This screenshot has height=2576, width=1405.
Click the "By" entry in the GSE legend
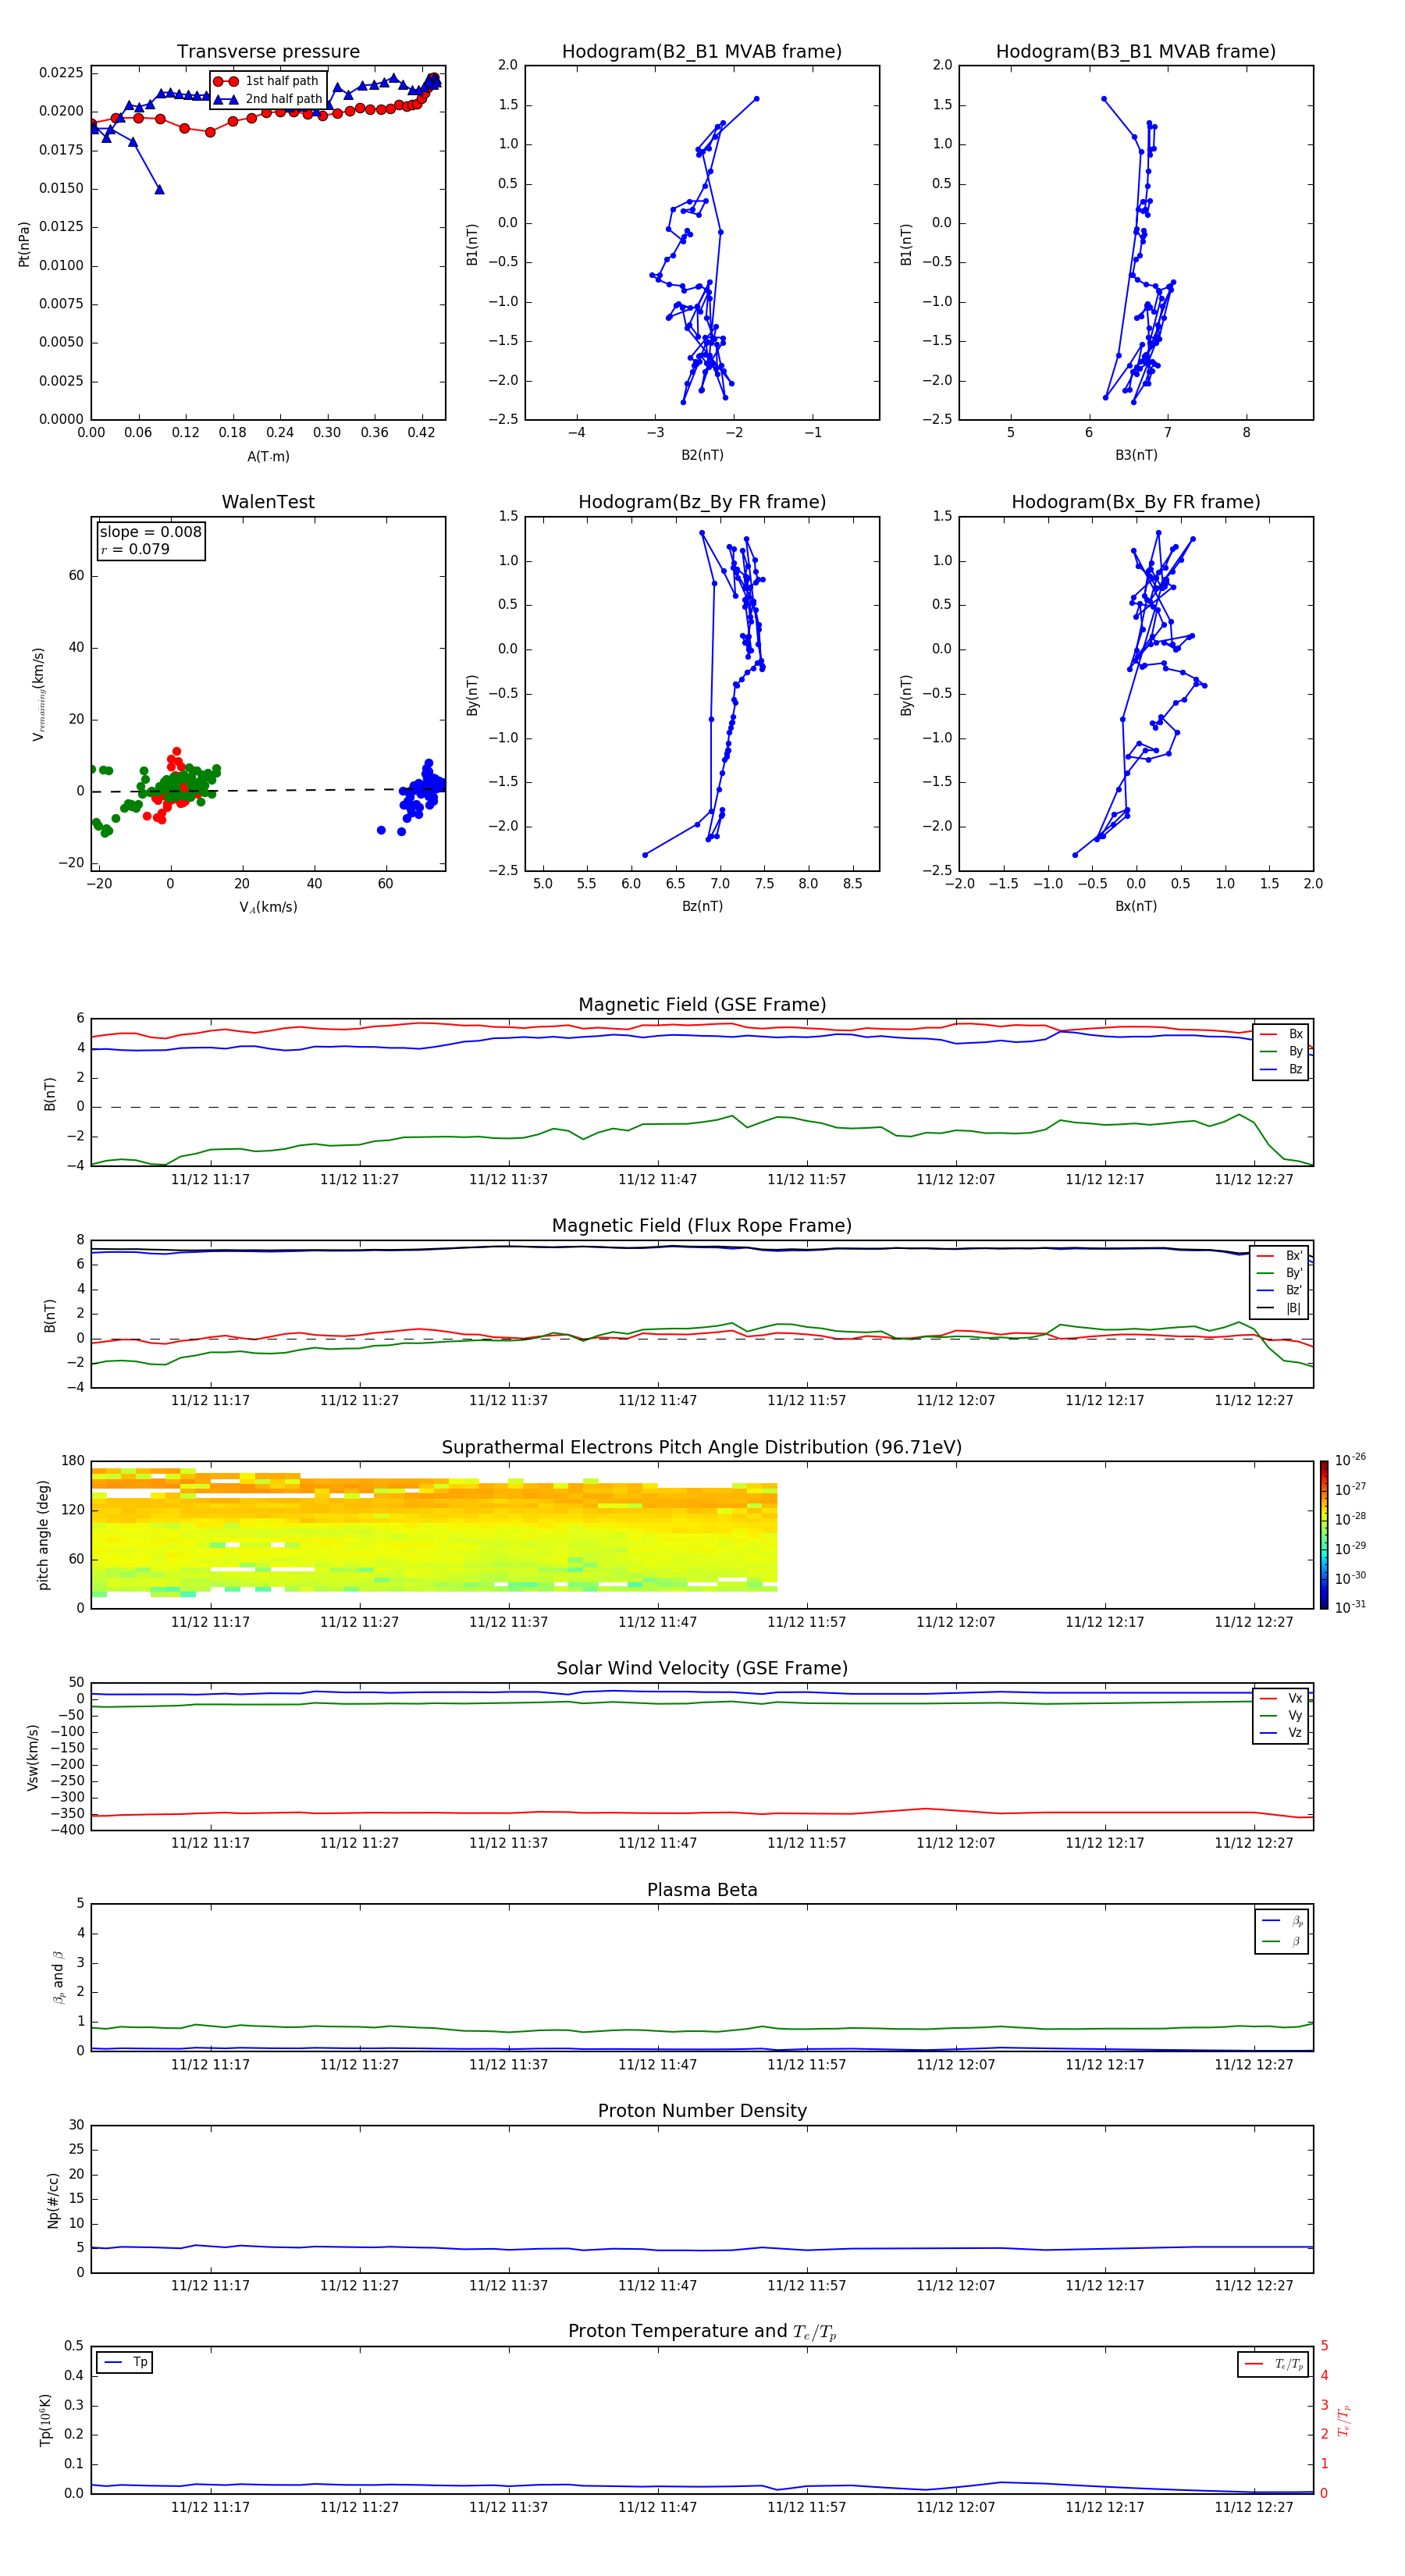(1281, 1051)
